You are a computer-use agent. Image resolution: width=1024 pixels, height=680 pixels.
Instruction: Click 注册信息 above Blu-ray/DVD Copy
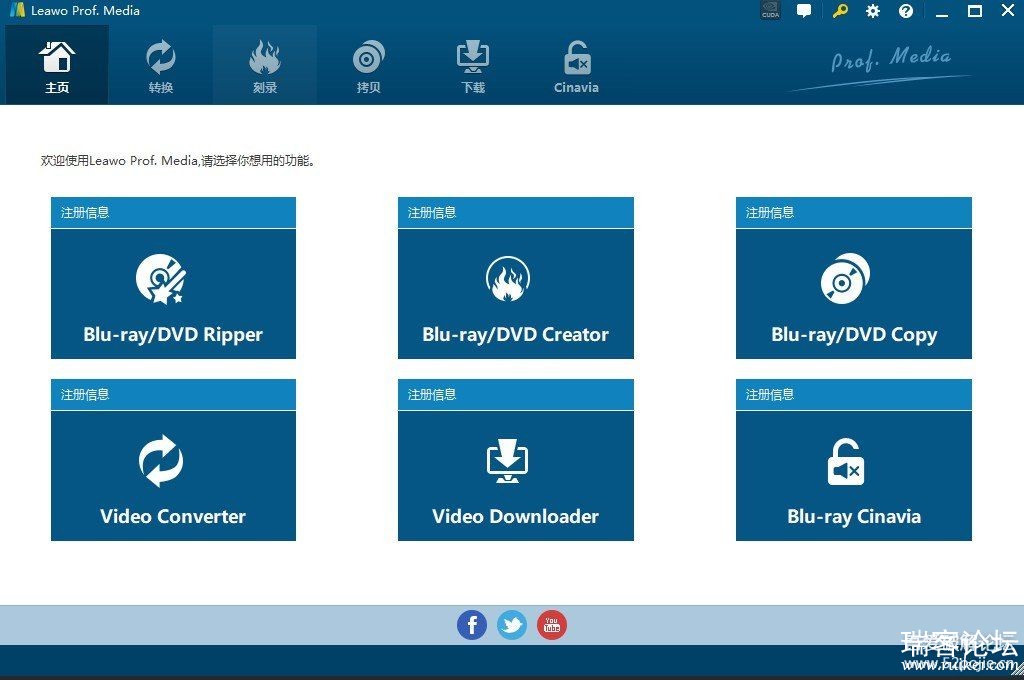tap(770, 212)
